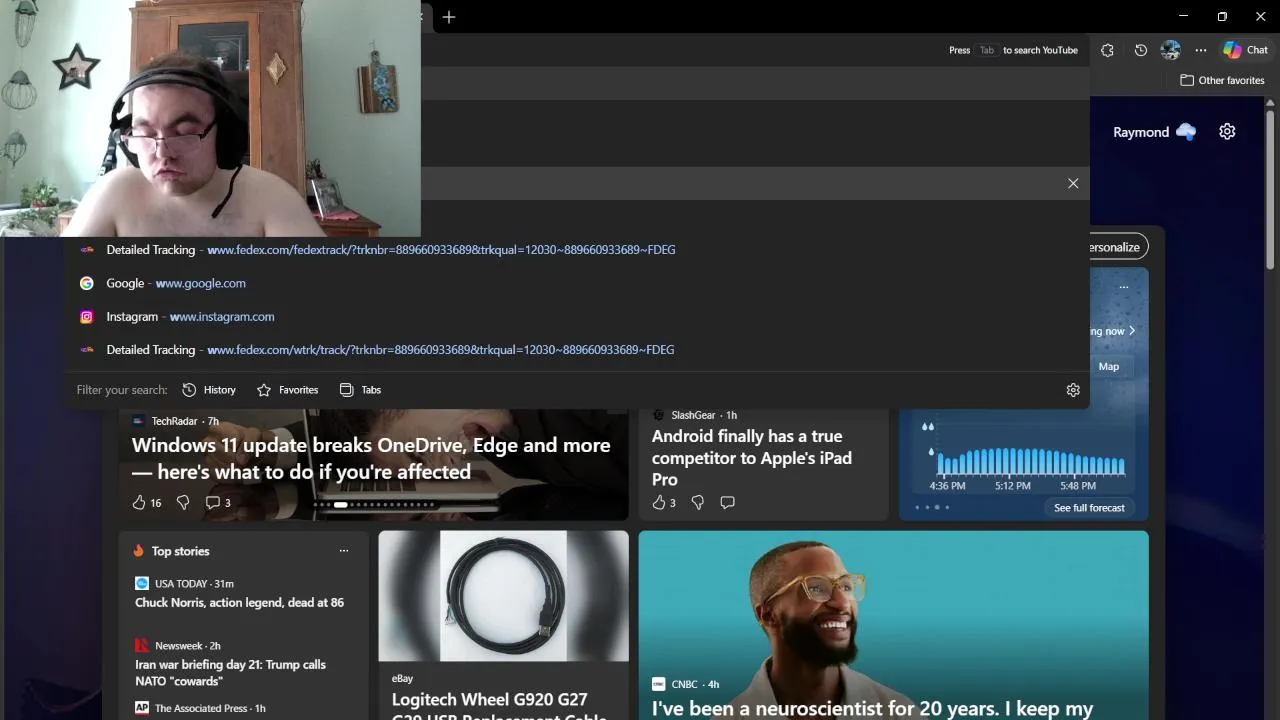Click the Raymond profile name
This screenshot has height=720, width=1280.
point(1141,132)
